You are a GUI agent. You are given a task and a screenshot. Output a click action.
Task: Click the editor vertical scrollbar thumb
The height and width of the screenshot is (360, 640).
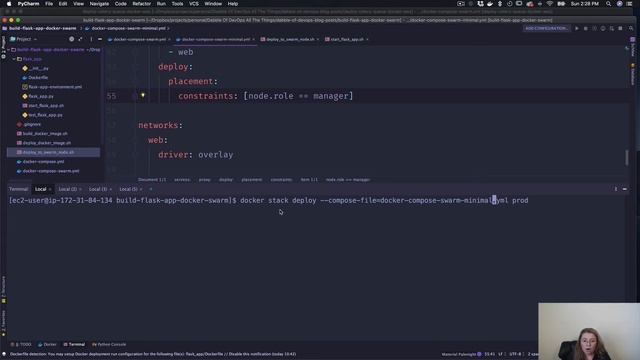pyautogui.click(x=627, y=158)
